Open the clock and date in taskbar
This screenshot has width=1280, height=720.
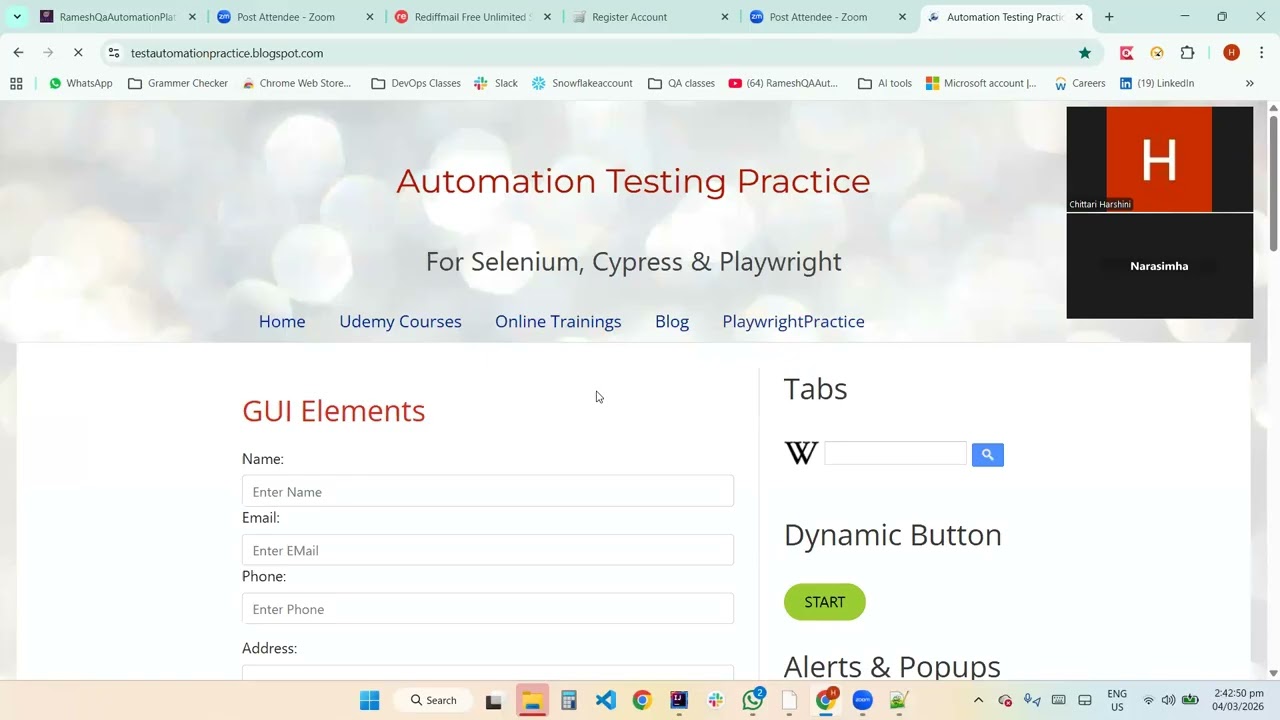(x=1237, y=700)
